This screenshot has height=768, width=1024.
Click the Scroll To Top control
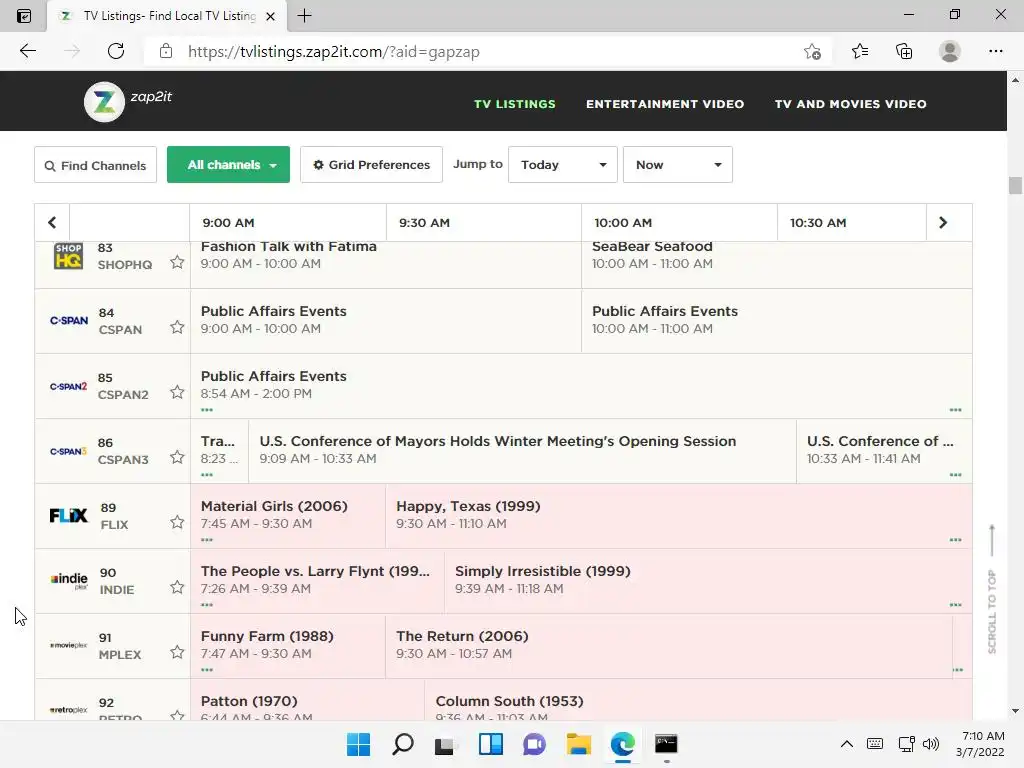[992, 589]
